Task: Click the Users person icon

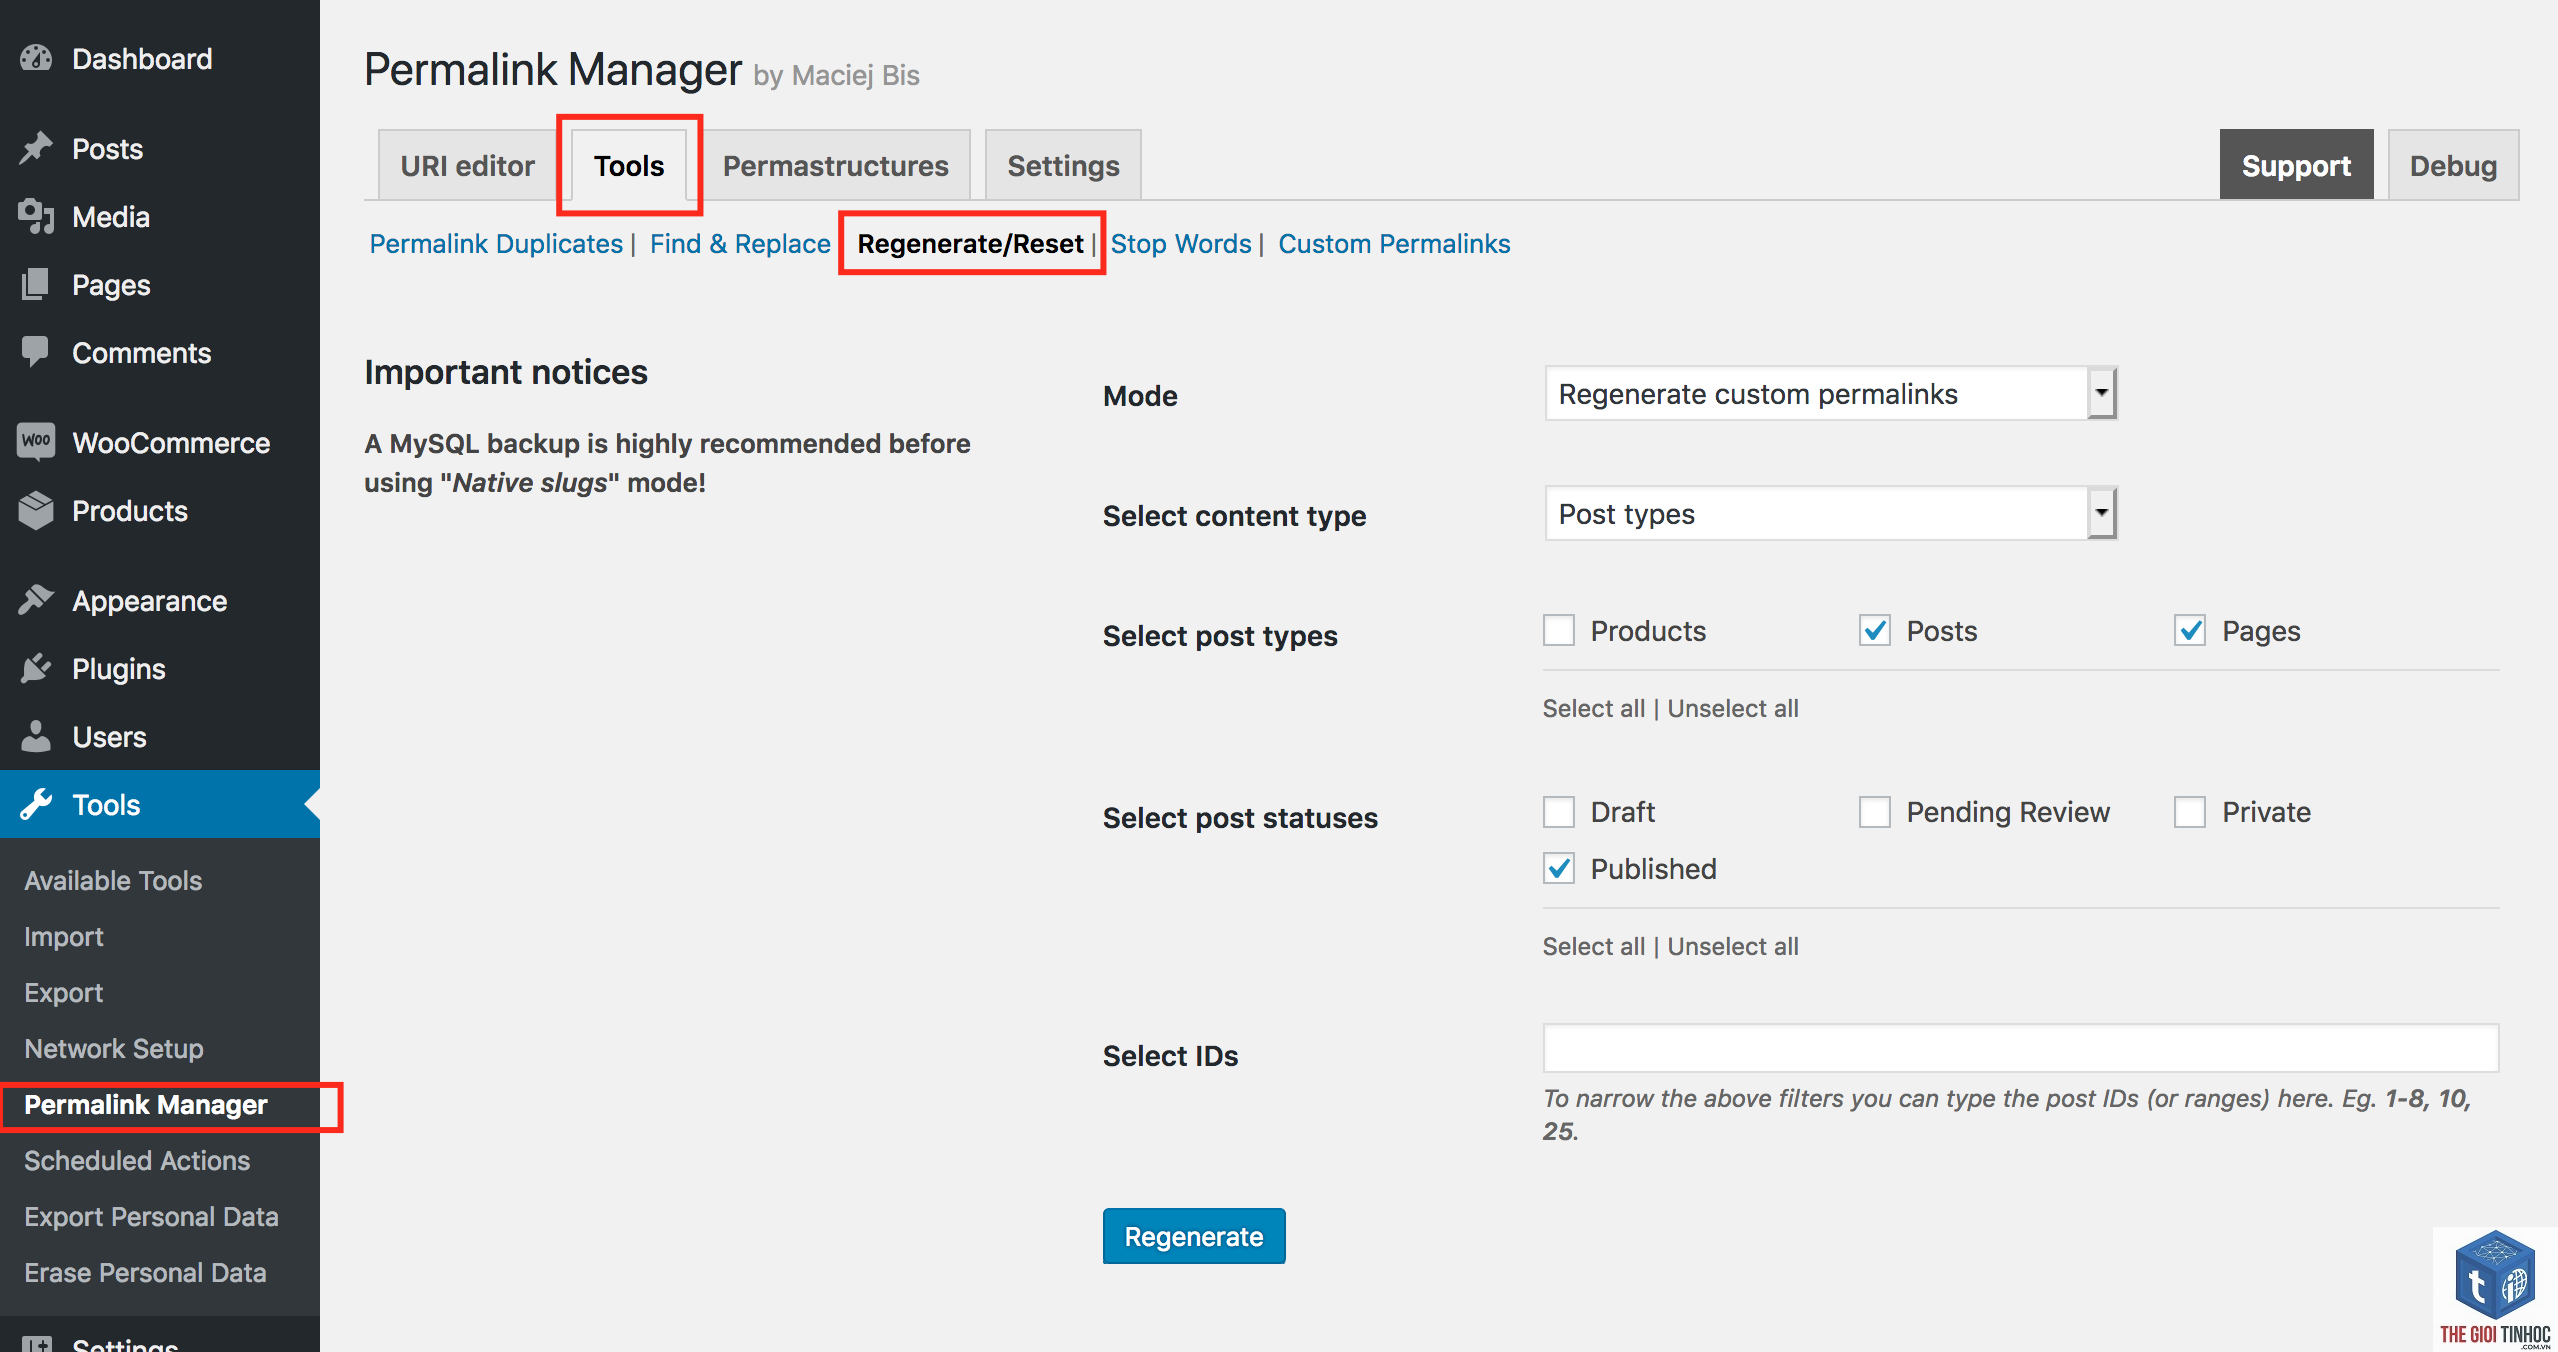Action: click(36, 736)
